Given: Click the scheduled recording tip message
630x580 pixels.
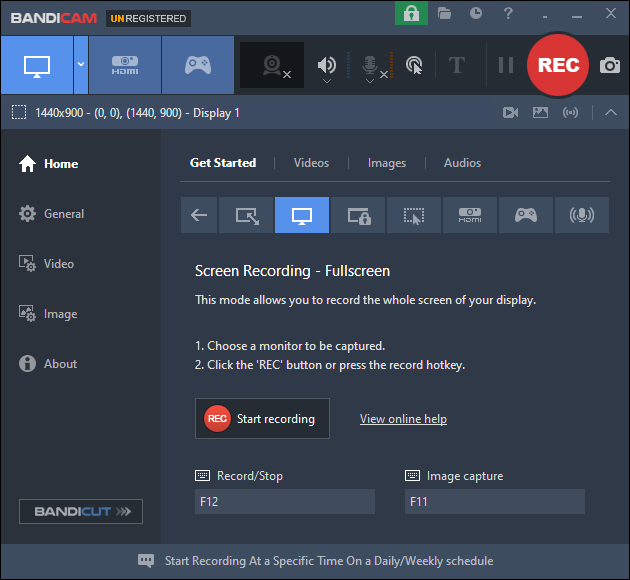Looking at the screenshot, I should click(x=329, y=561).
